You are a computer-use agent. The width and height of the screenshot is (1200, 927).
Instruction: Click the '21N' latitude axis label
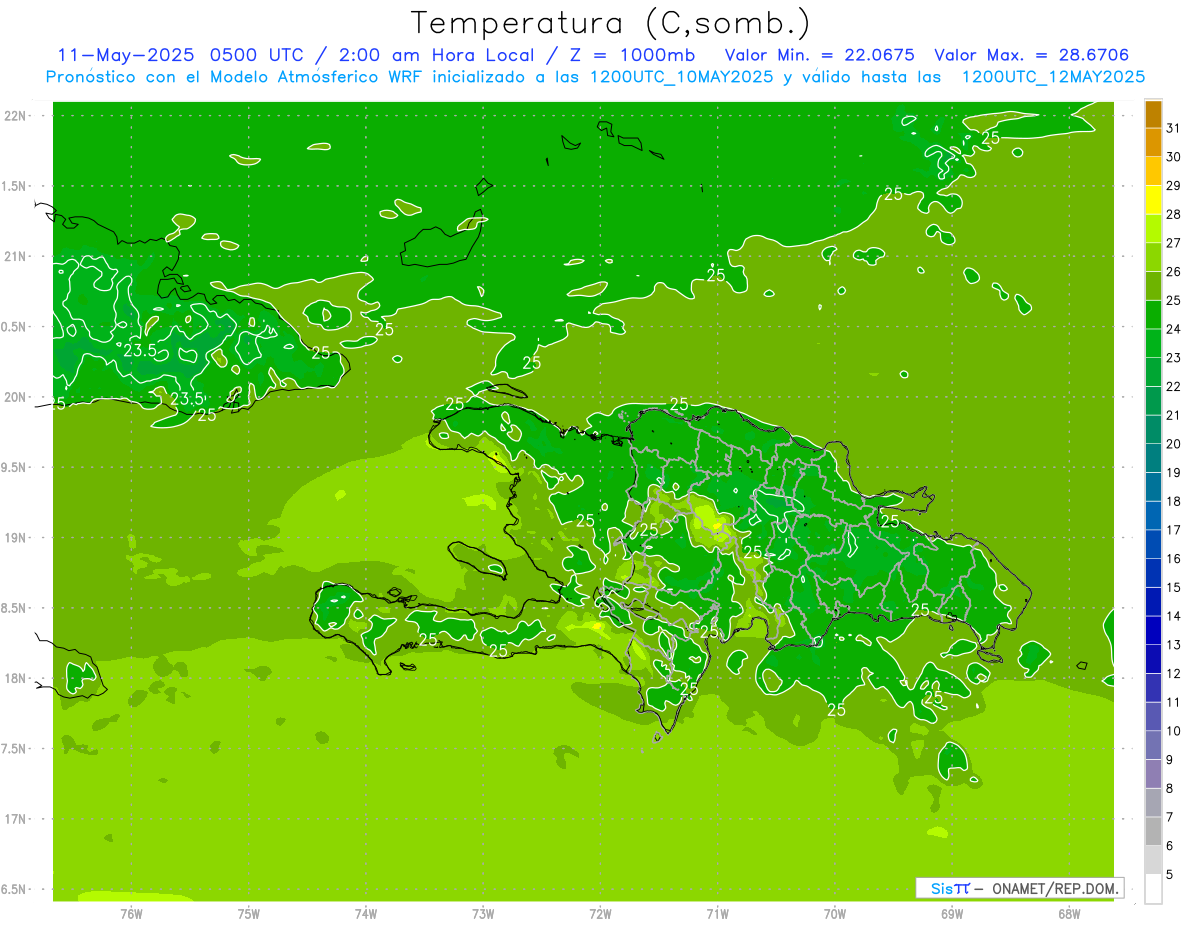click(x=15, y=256)
